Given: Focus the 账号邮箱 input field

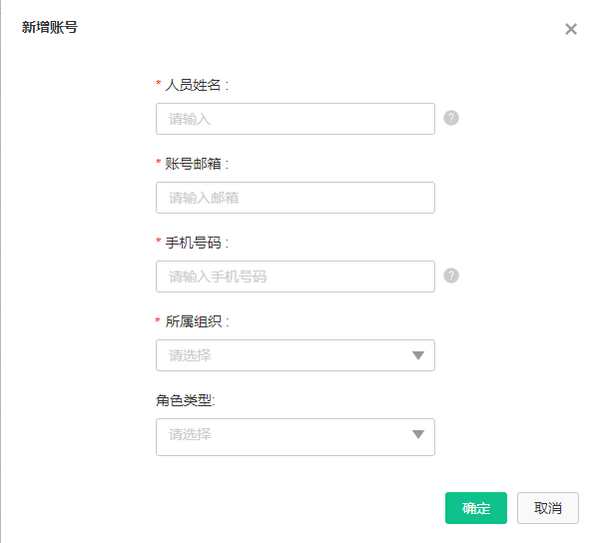Looking at the screenshot, I should (x=295, y=198).
